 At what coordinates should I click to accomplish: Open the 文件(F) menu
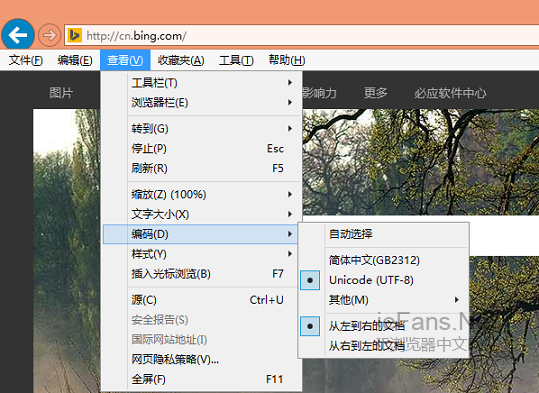26,61
